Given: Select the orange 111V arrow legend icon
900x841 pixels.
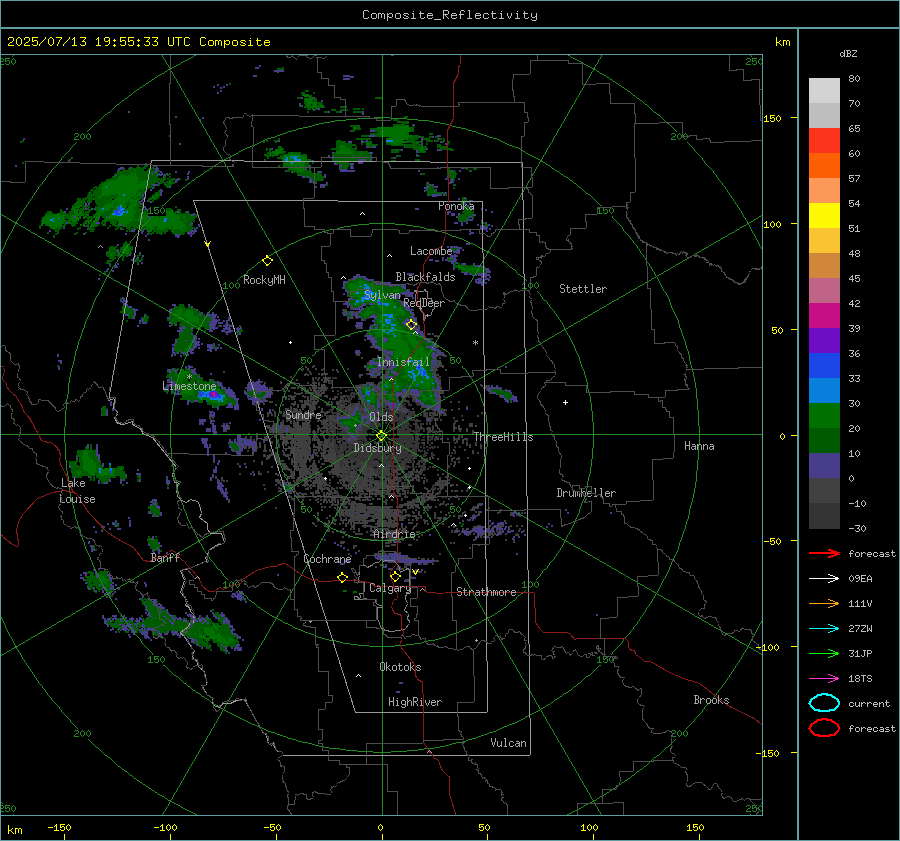Looking at the screenshot, I should click(x=824, y=603).
